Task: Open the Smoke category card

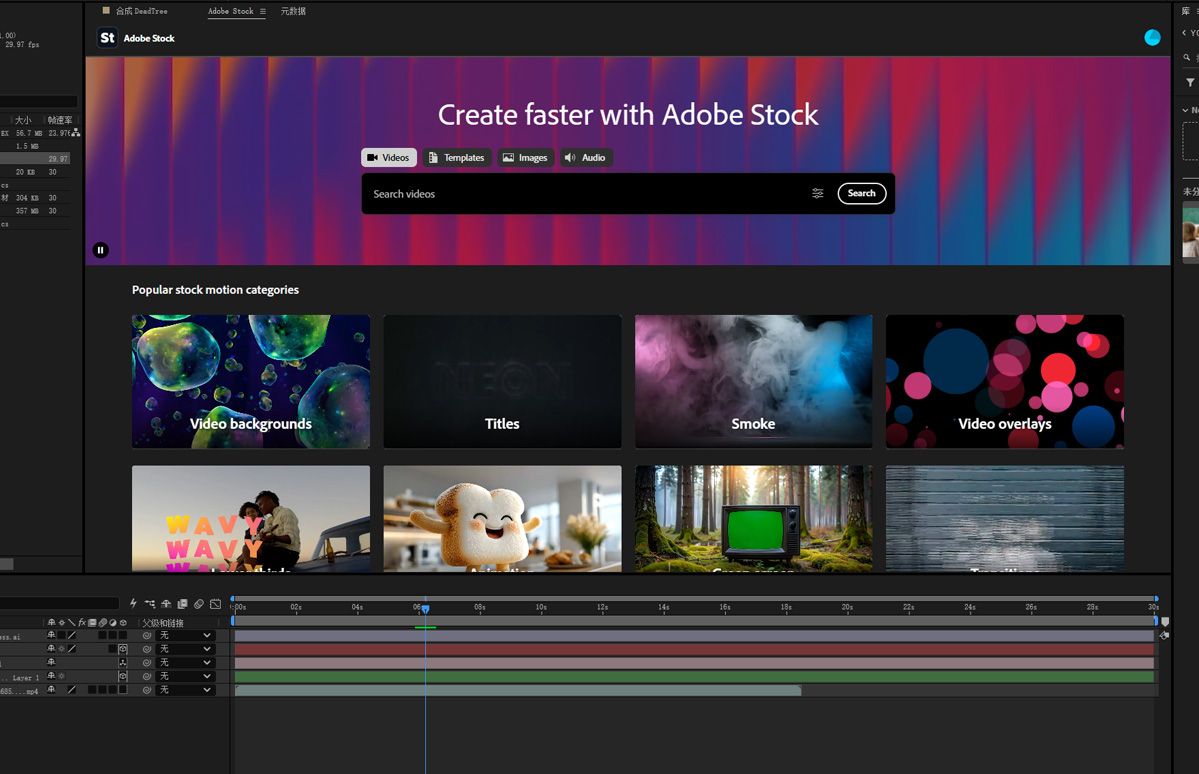Action: (753, 381)
